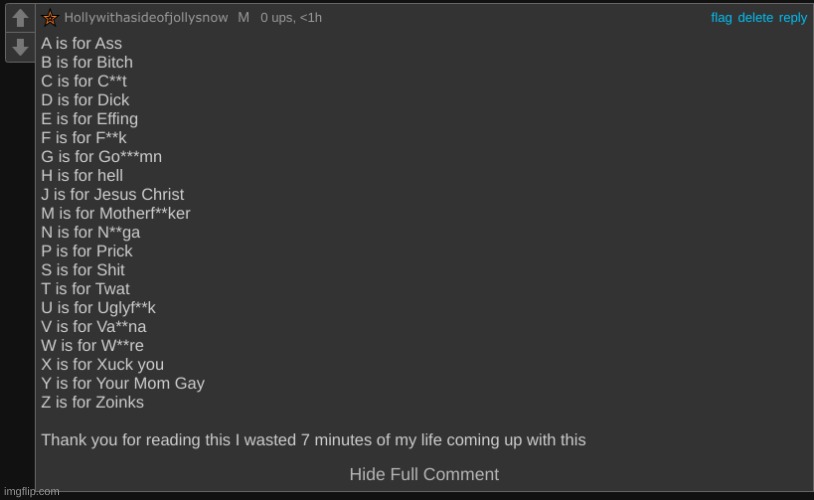Delete this comment

point(755,18)
